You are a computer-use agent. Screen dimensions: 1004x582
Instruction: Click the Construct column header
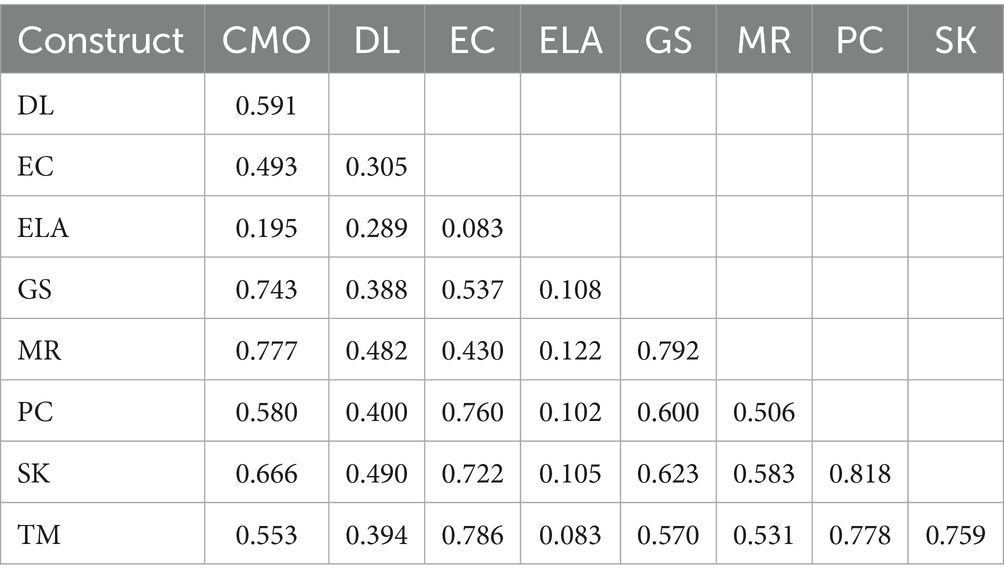(x=101, y=40)
